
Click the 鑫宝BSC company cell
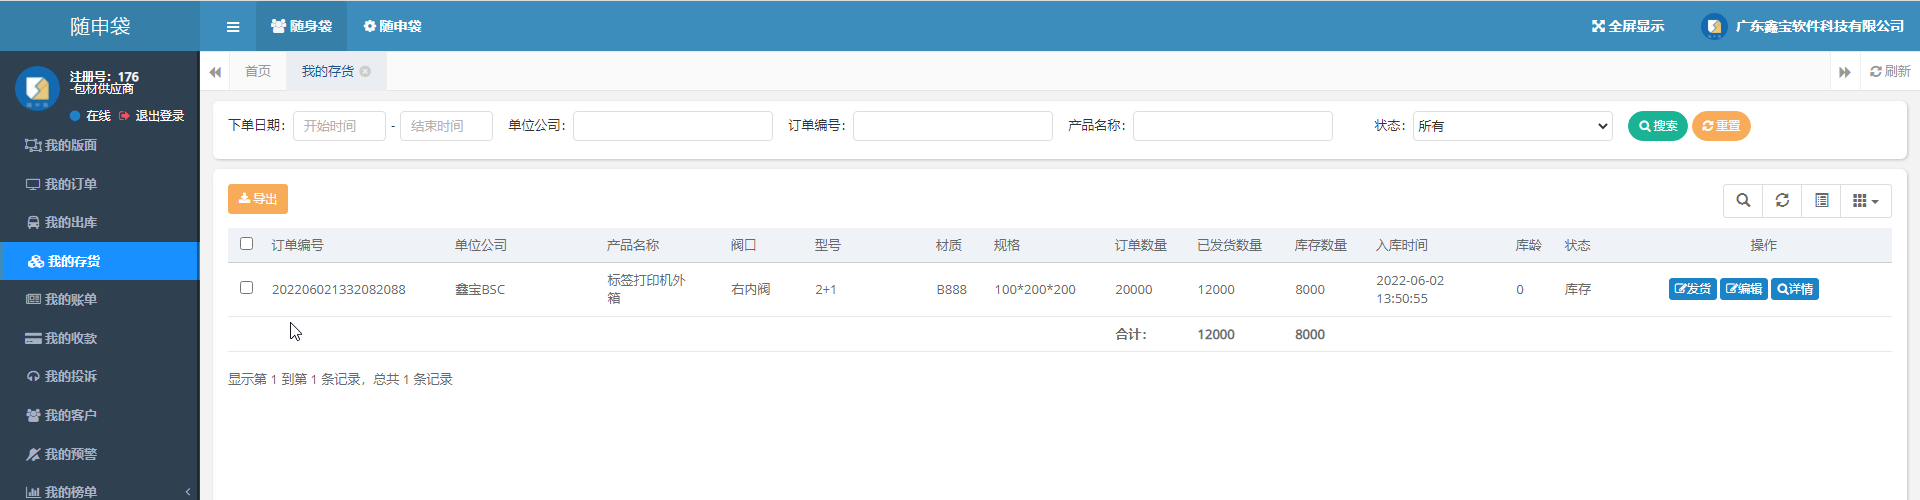480,290
